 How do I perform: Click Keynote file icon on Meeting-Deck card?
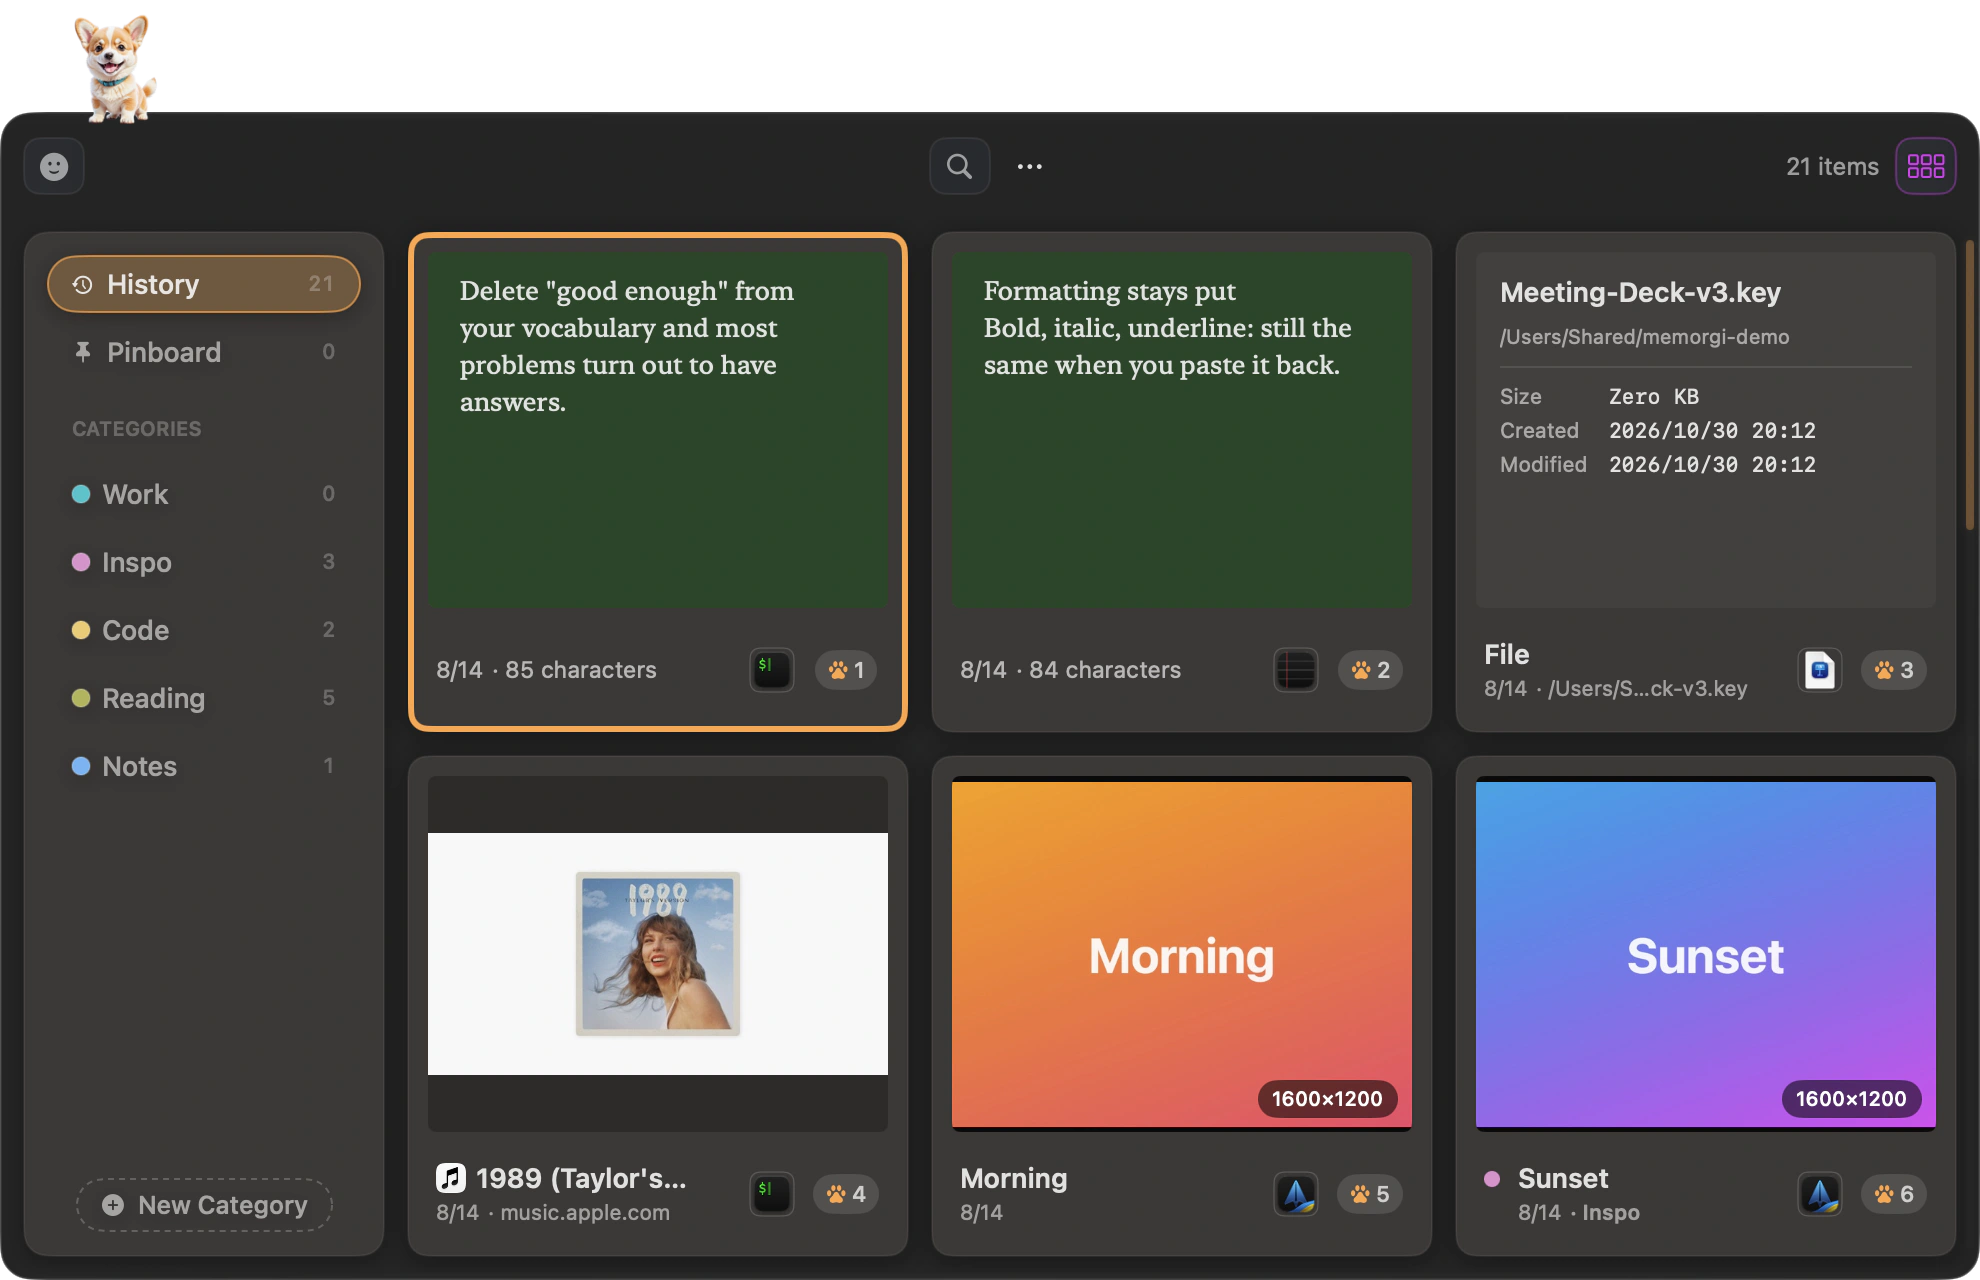pyautogui.click(x=1819, y=669)
